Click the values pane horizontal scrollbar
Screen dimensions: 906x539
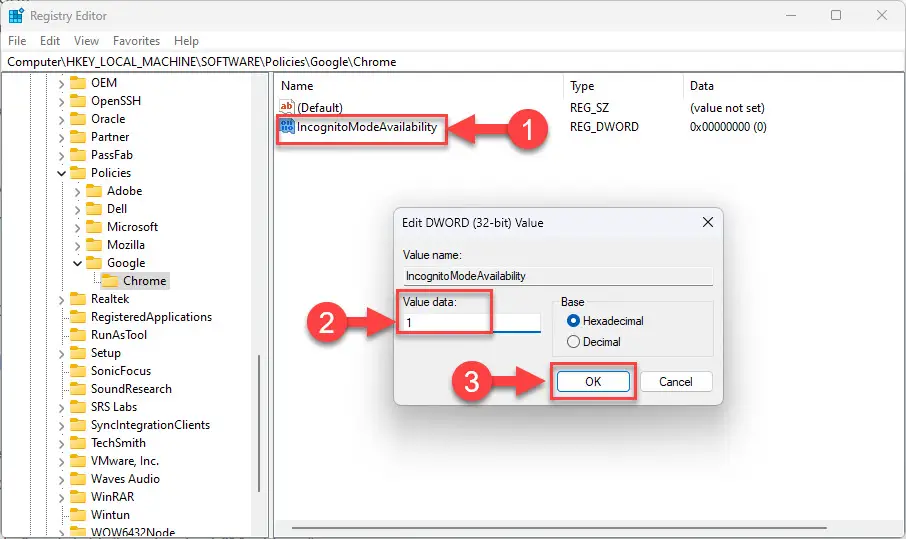click(x=559, y=527)
